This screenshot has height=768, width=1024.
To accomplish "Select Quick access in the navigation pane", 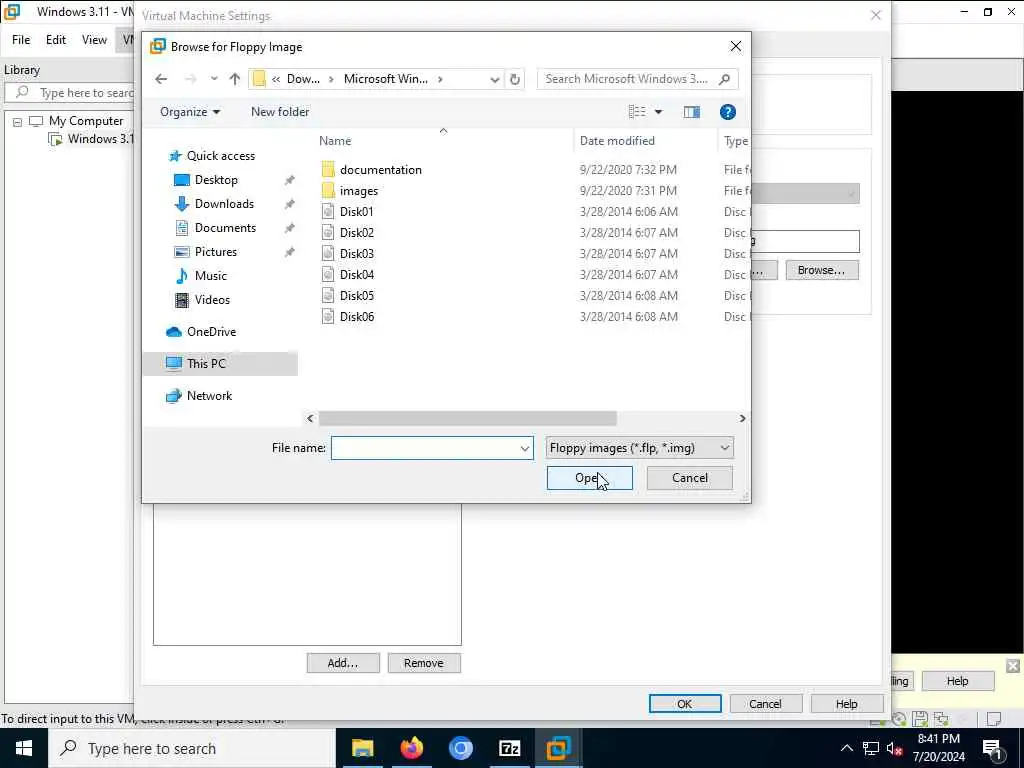I will pyautogui.click(x=221, y=155).
